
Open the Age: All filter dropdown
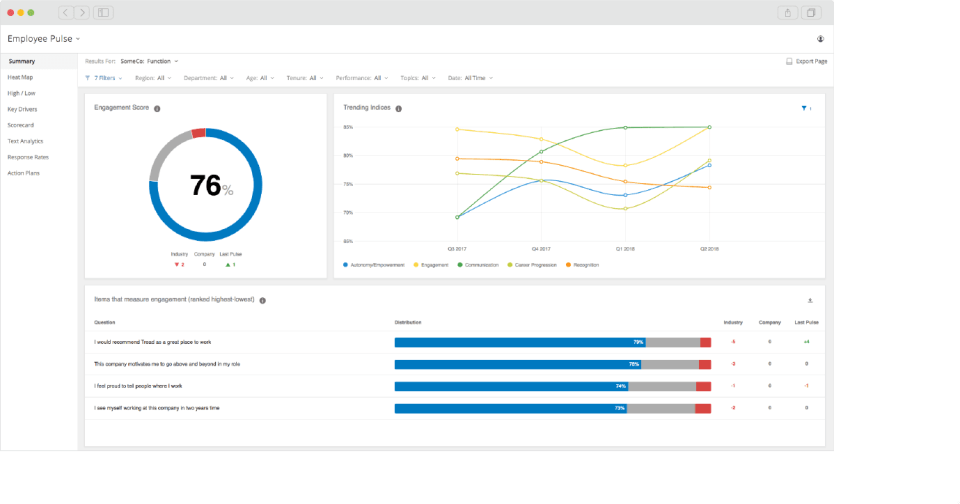coord(260,78)
